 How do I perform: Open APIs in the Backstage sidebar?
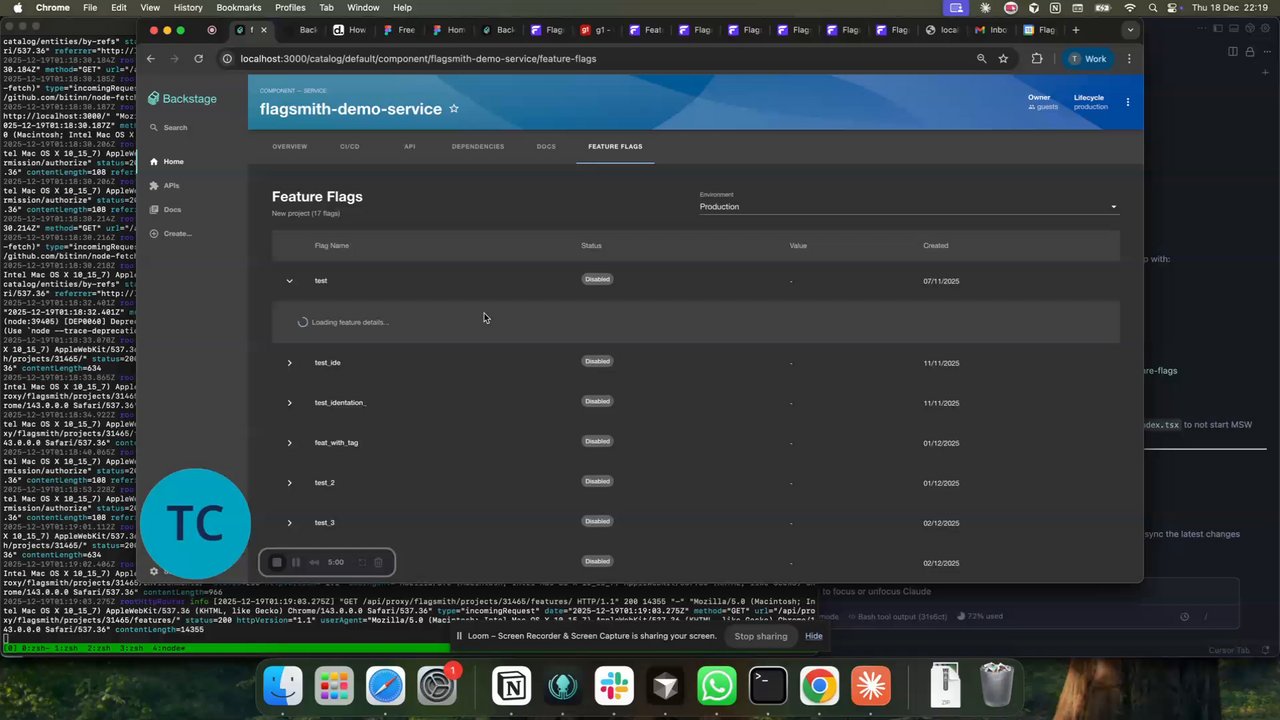click(x=165, y=185)
